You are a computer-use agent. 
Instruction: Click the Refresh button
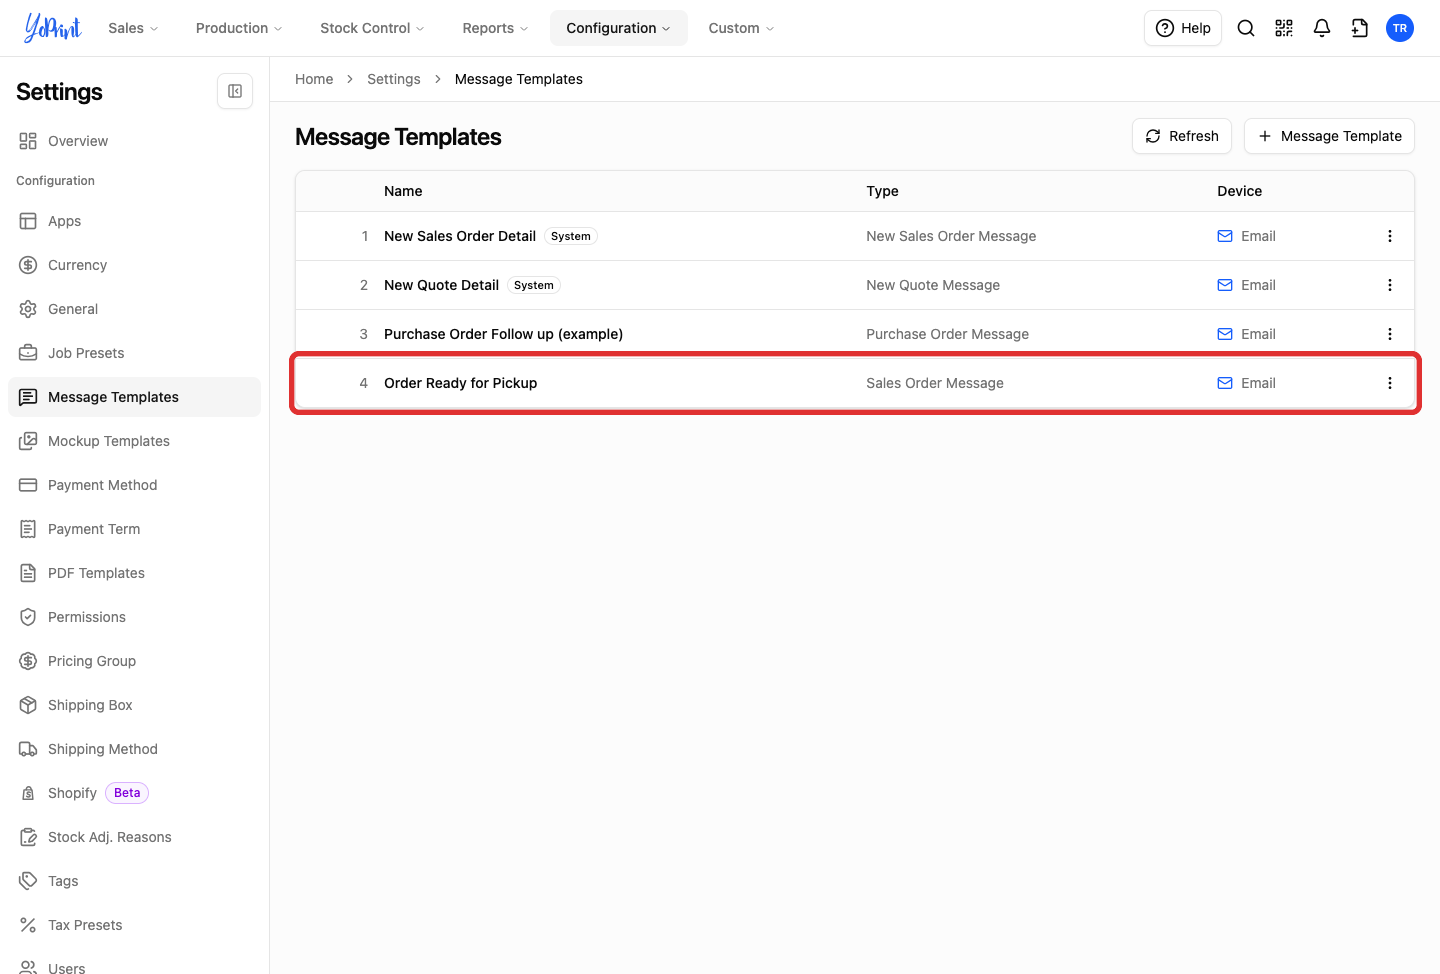[x=1182, y=136]
